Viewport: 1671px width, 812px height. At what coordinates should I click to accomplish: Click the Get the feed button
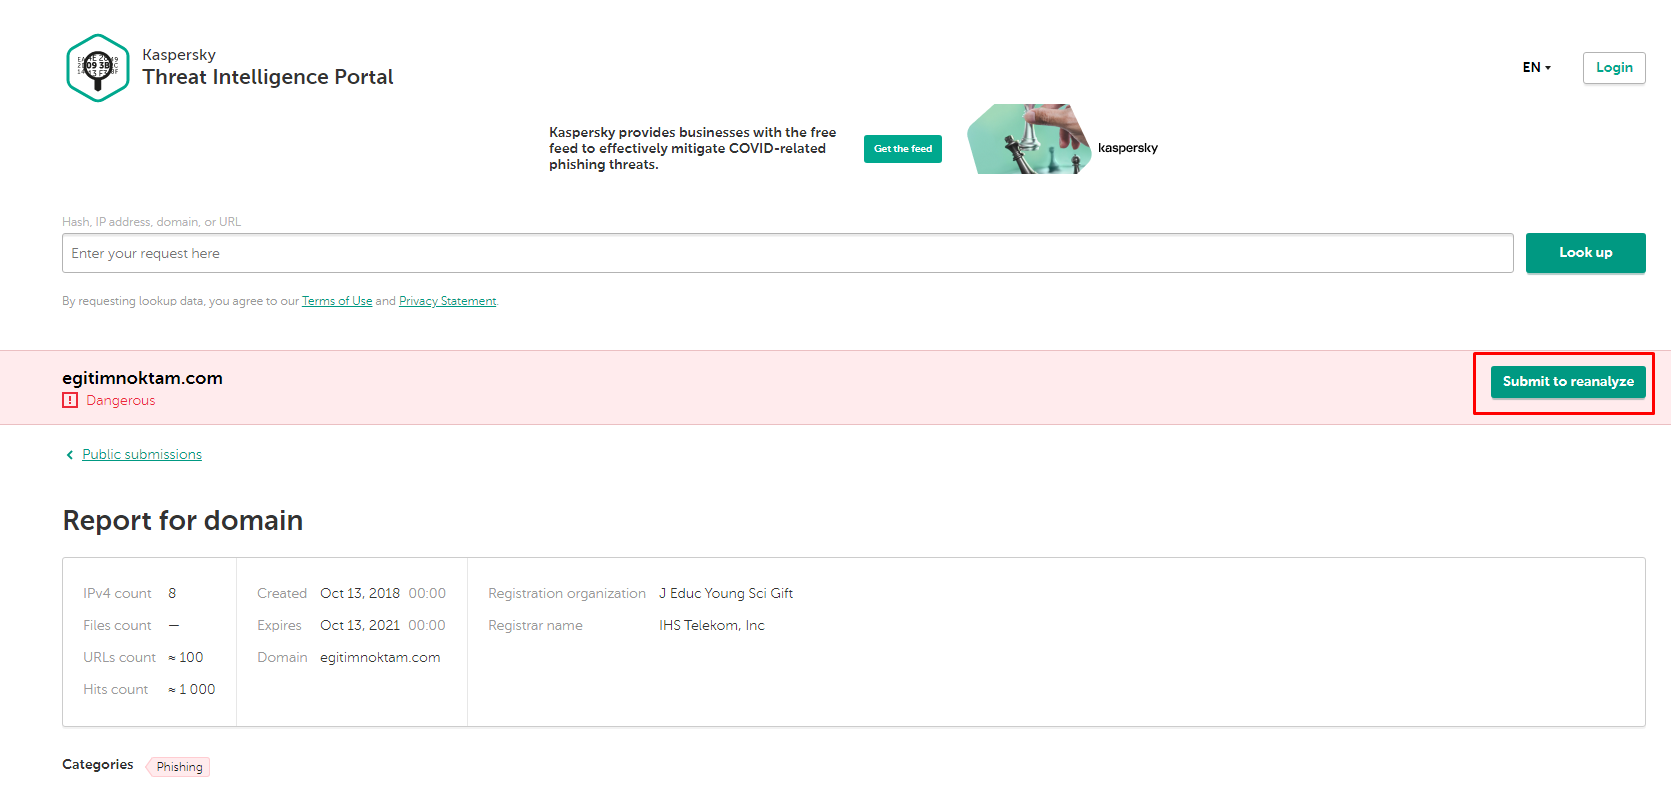[903, 149]
